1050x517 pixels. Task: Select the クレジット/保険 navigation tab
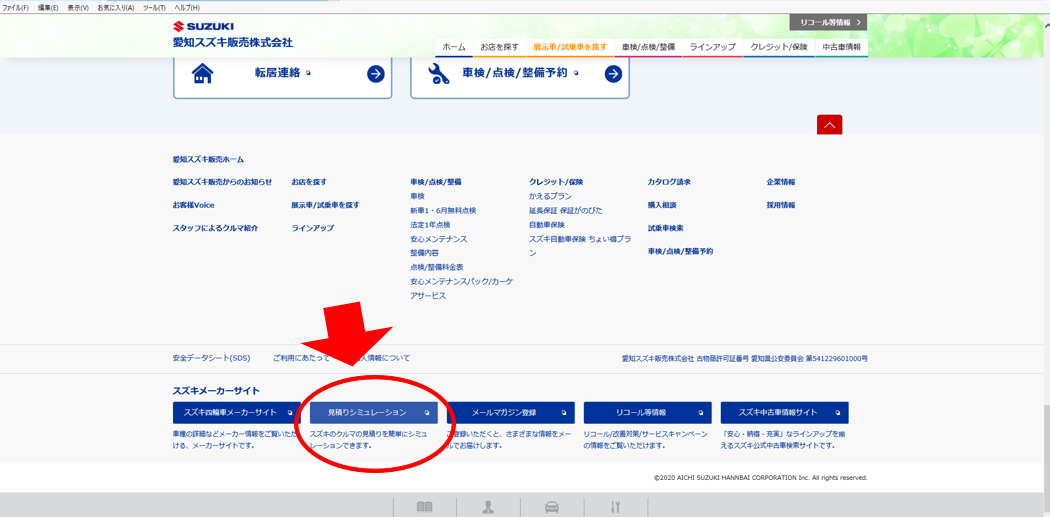(779, 48)
